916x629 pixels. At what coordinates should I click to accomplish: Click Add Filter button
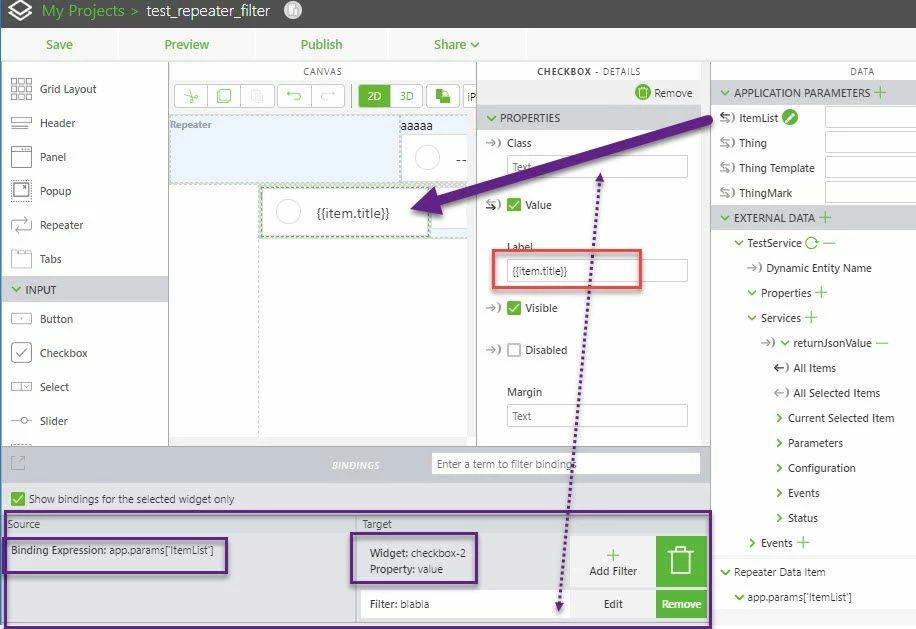[613, 562]
